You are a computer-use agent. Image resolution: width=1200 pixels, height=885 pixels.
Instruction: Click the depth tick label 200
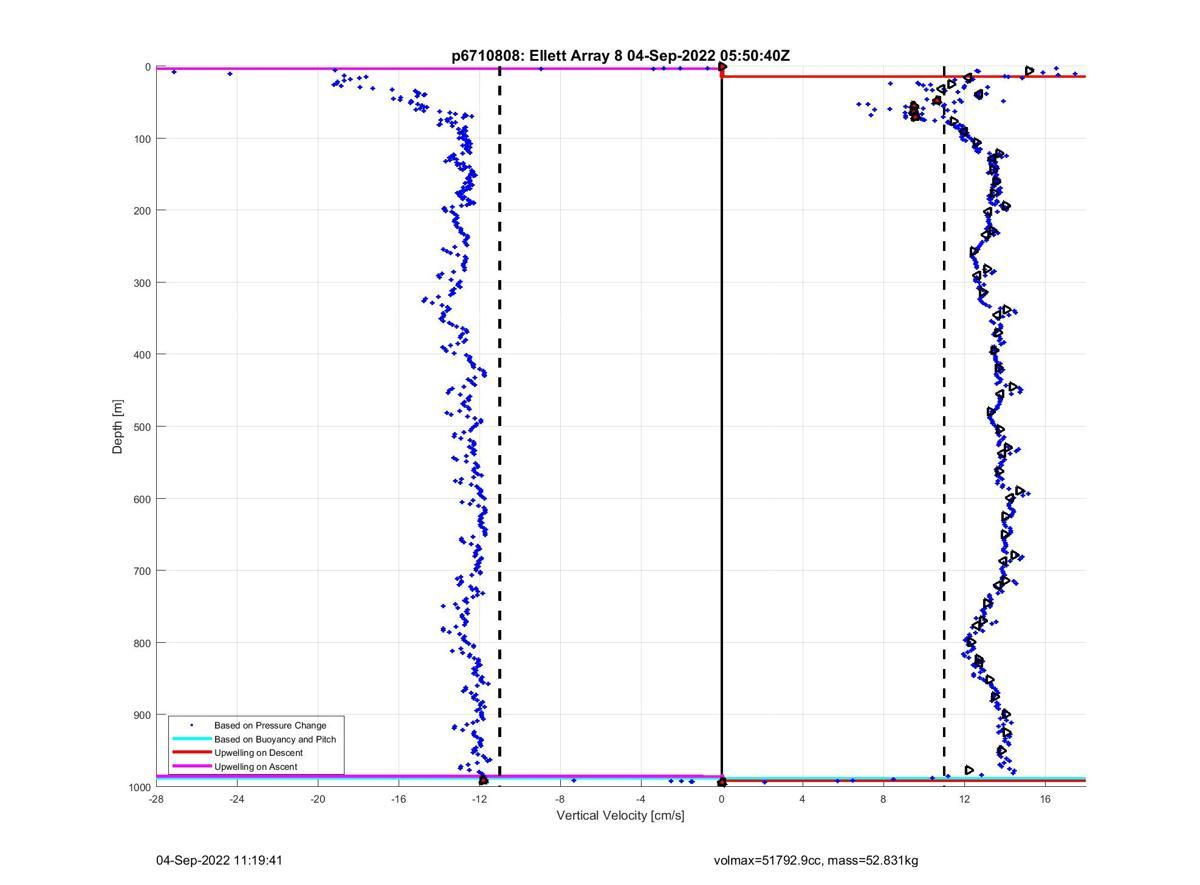[142, 211]
